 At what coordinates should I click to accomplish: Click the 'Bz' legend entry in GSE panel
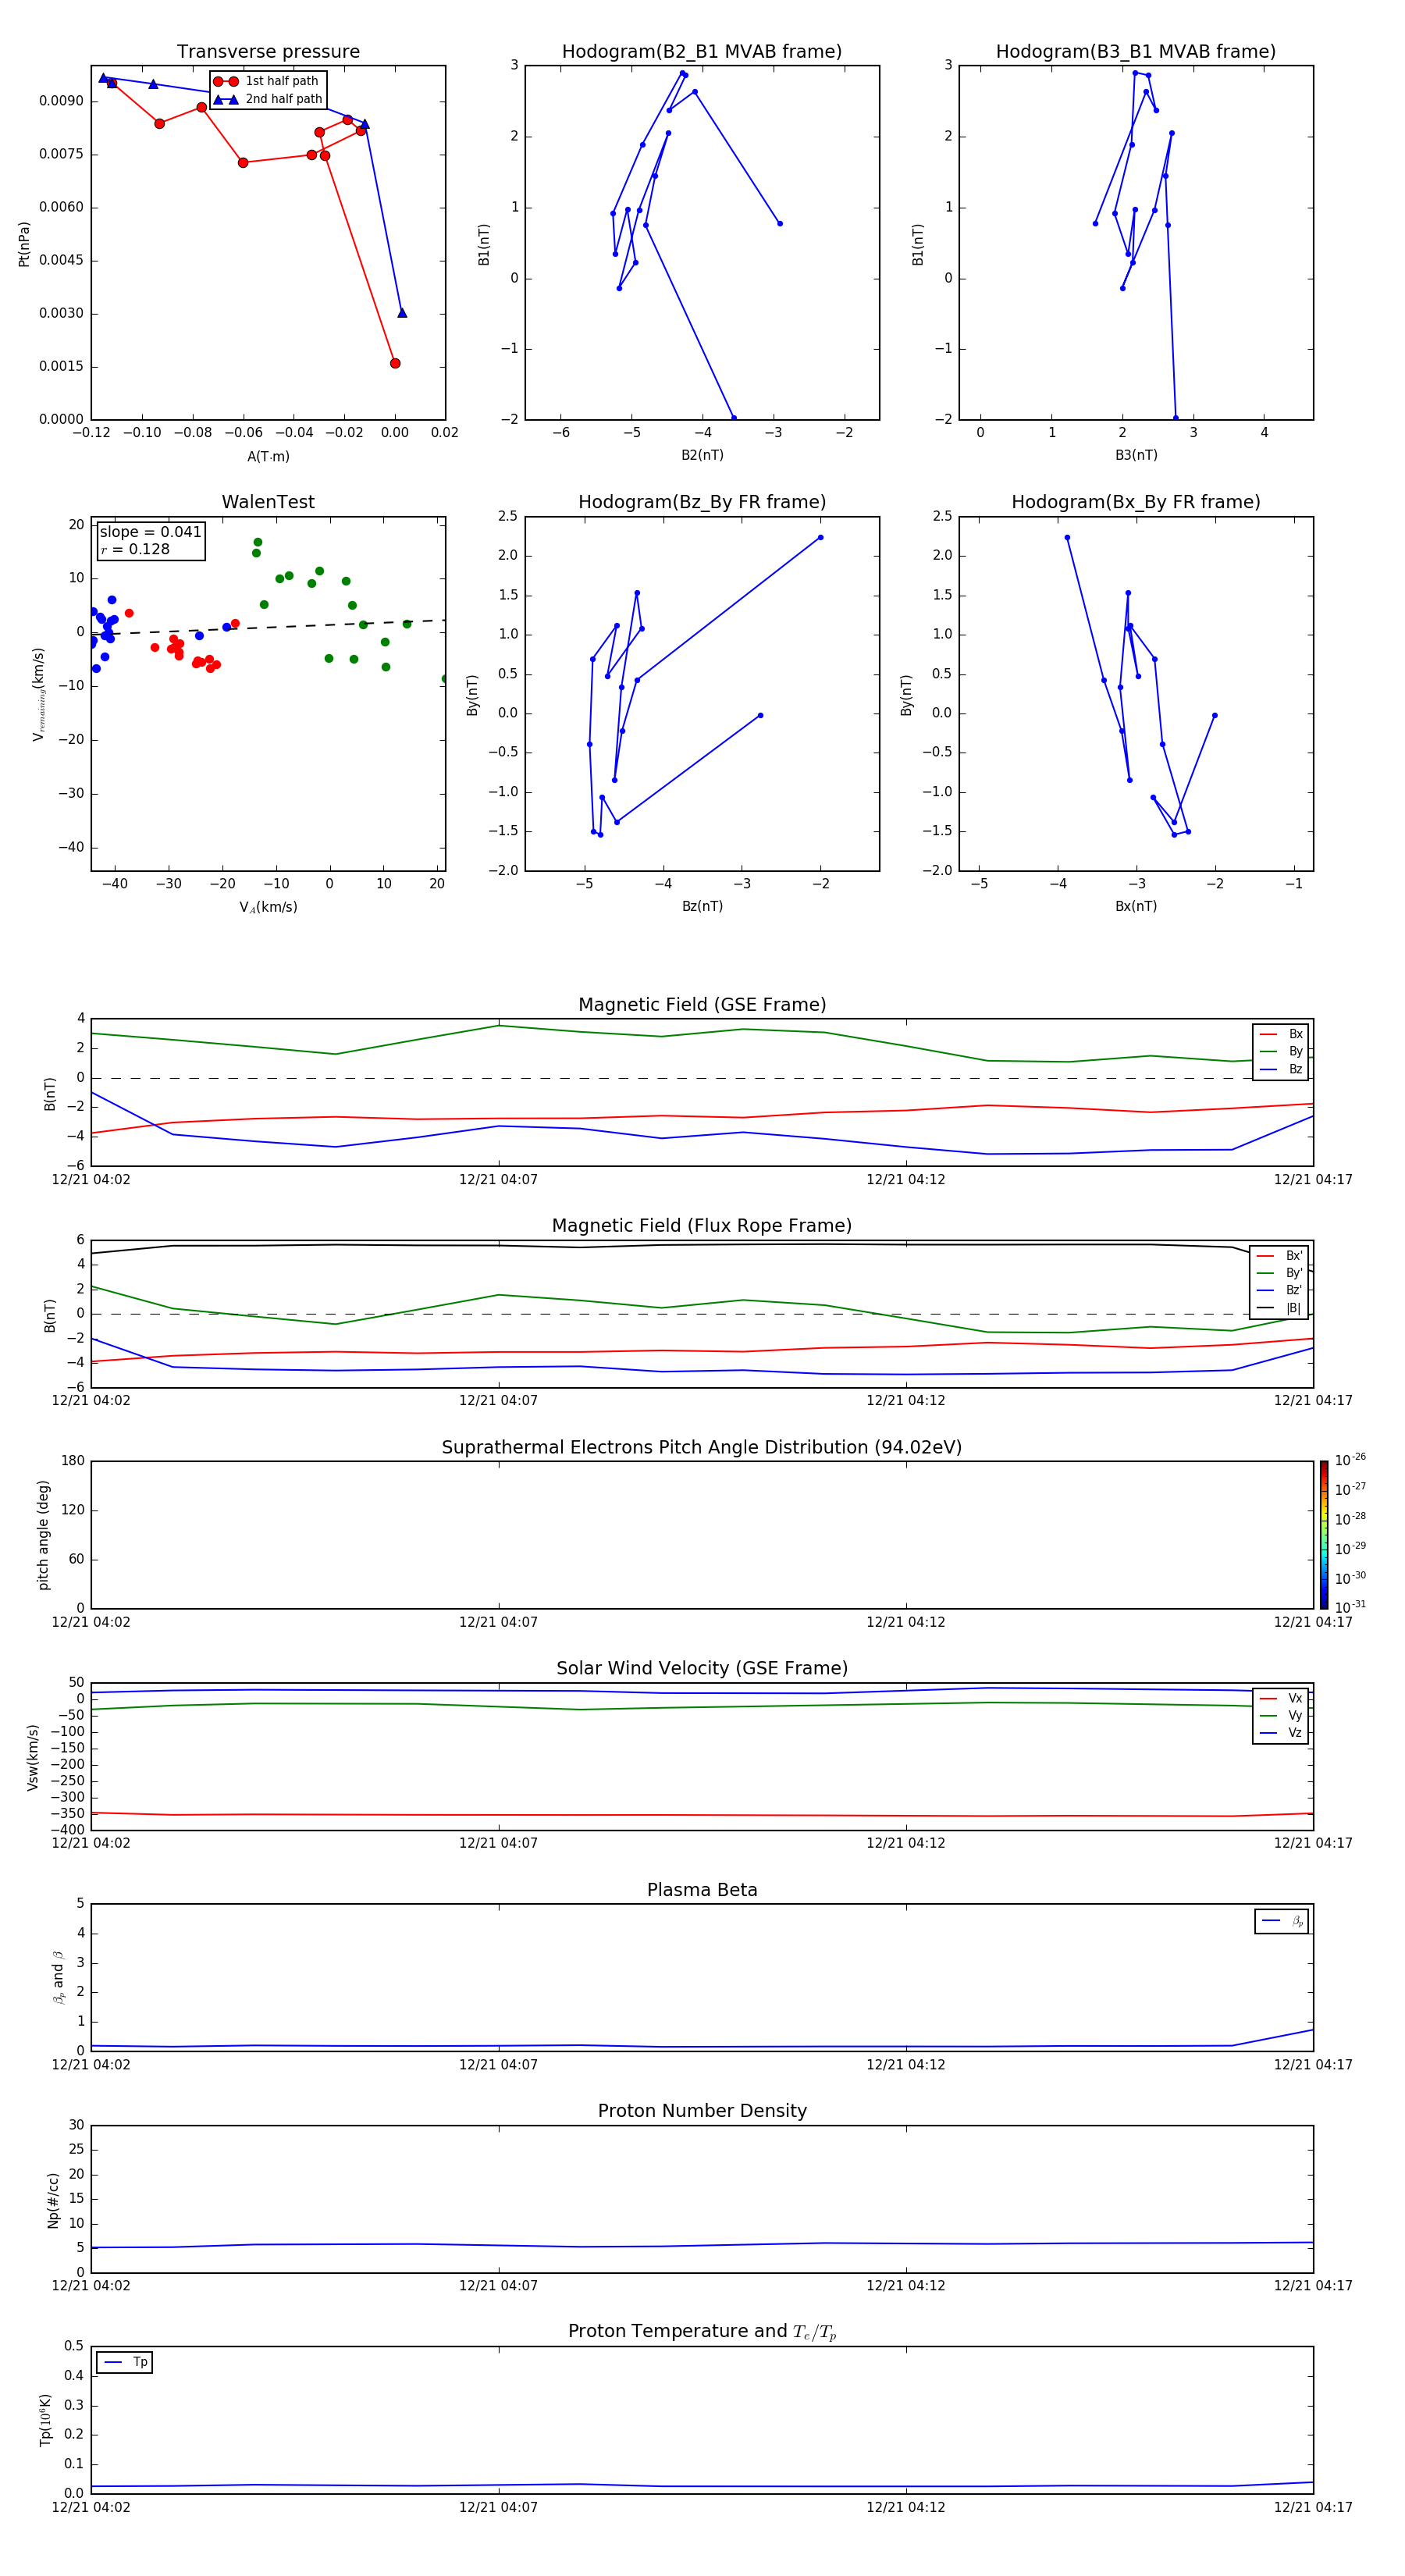coord(1281,1069)
